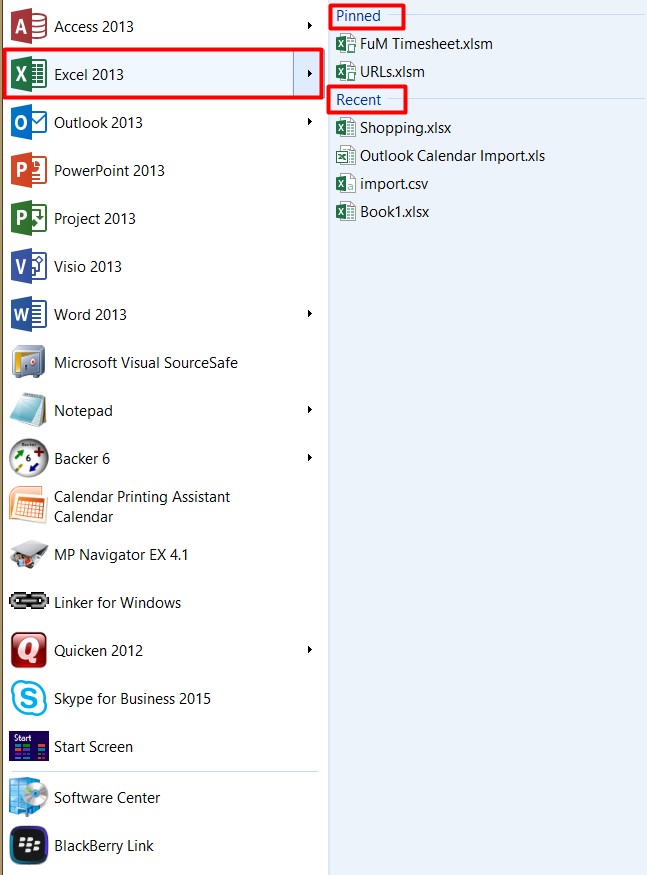Open the Access 2013 icon
The width and height of the screenshot is (647, 875).
pyautogui.click(x=28, y=26)
